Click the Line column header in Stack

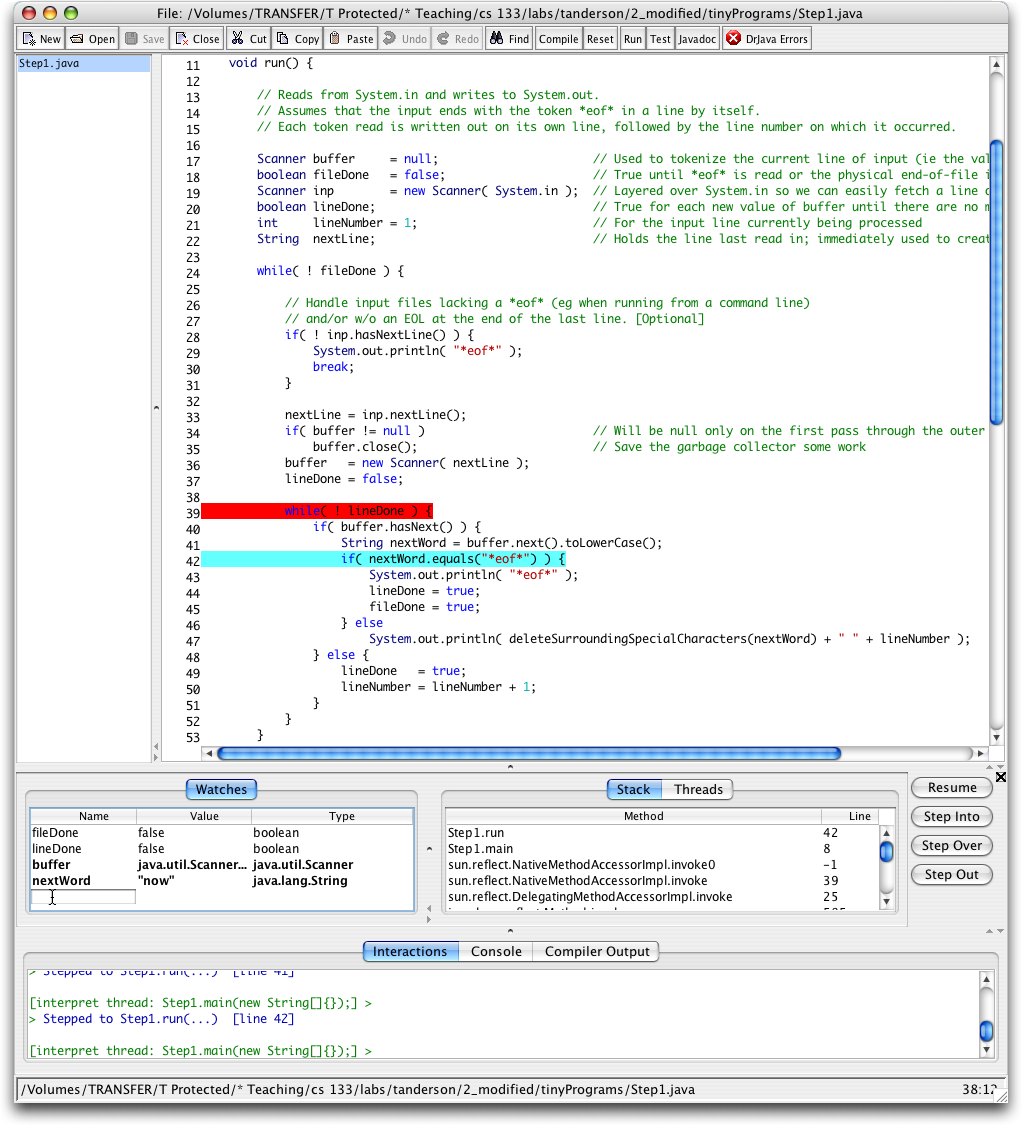pyautogui.click(x=850, y=816)
